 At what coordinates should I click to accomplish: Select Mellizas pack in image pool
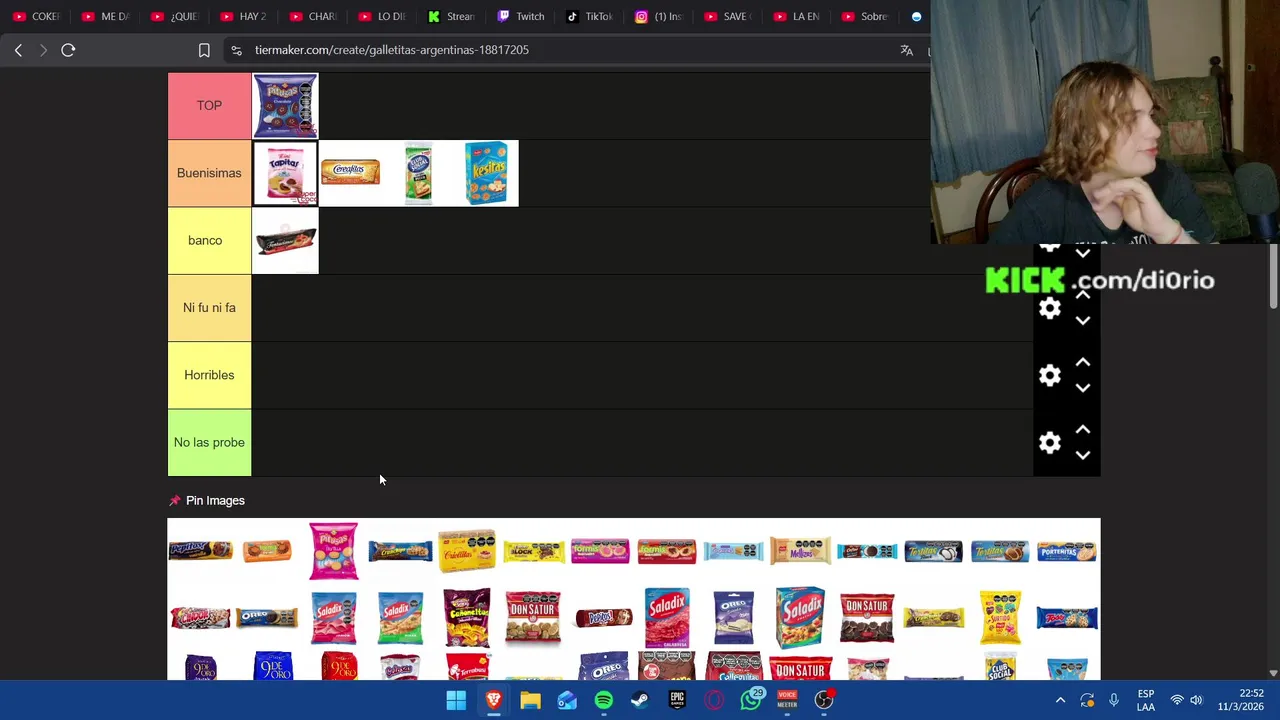[x=800, y=551]
